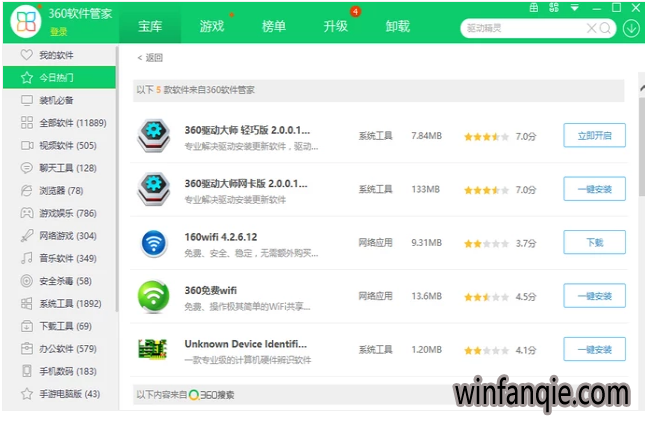Screen dimensions: 645x424
Task: Open the download manager arrow icon
Action: tap(631, 28)
